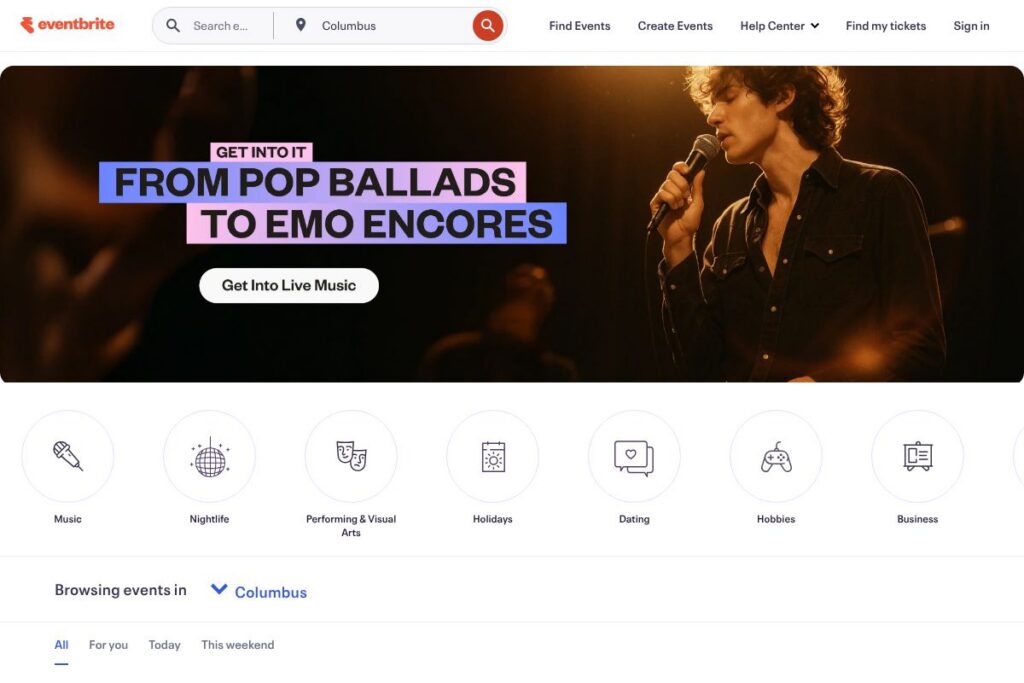Select the Nightlife disco ball icon
This screenshot has height=683, width=1024.
click(209, 456)
